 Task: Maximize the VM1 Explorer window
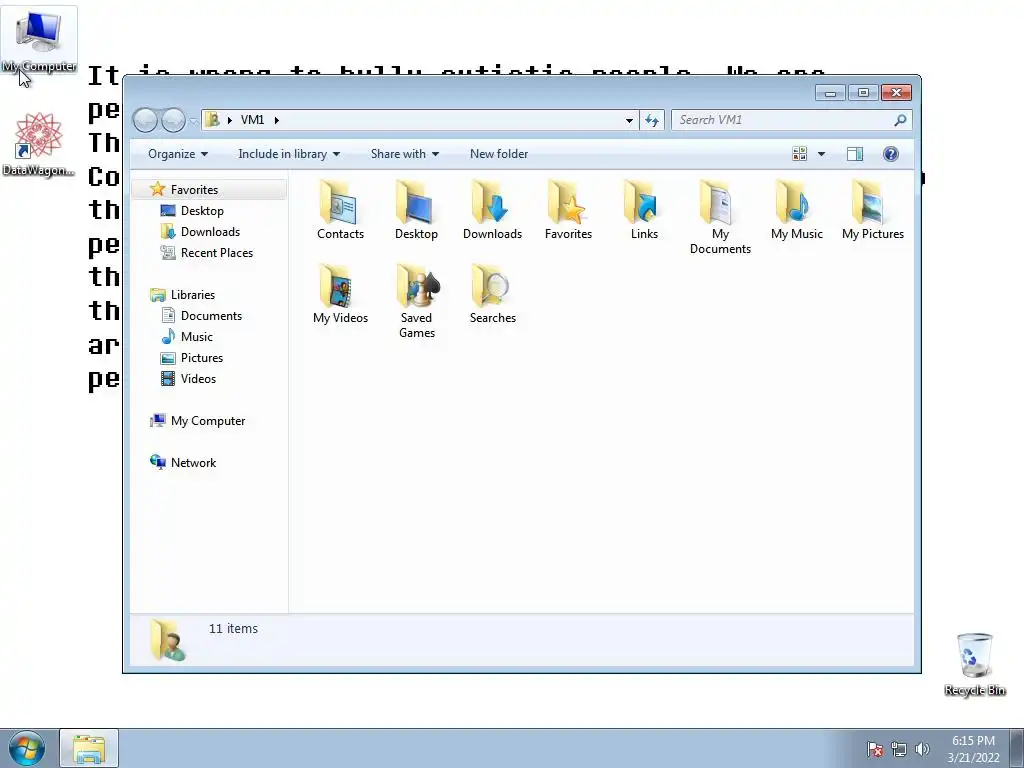863,93
